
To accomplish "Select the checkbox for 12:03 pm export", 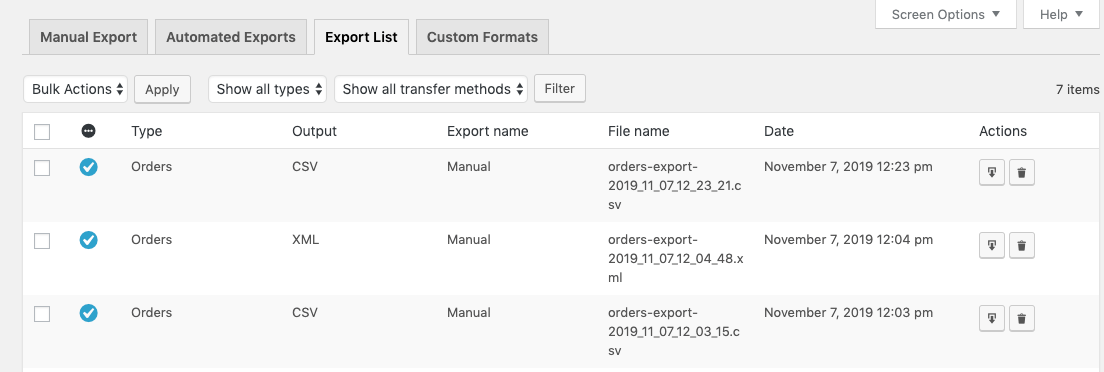I will pyautogui.click(x=42, y=314).
